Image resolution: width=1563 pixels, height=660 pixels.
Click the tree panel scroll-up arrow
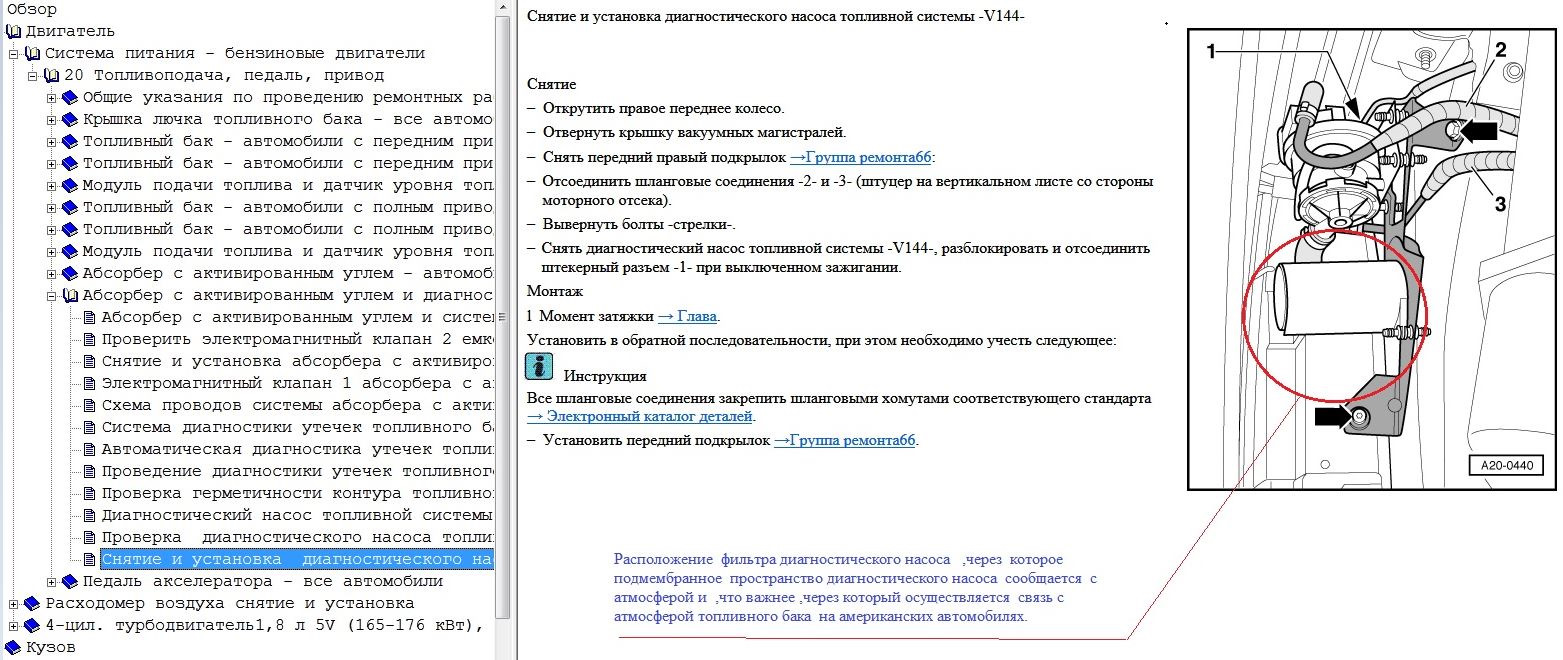pyautogui.click(x=504, y=7)
